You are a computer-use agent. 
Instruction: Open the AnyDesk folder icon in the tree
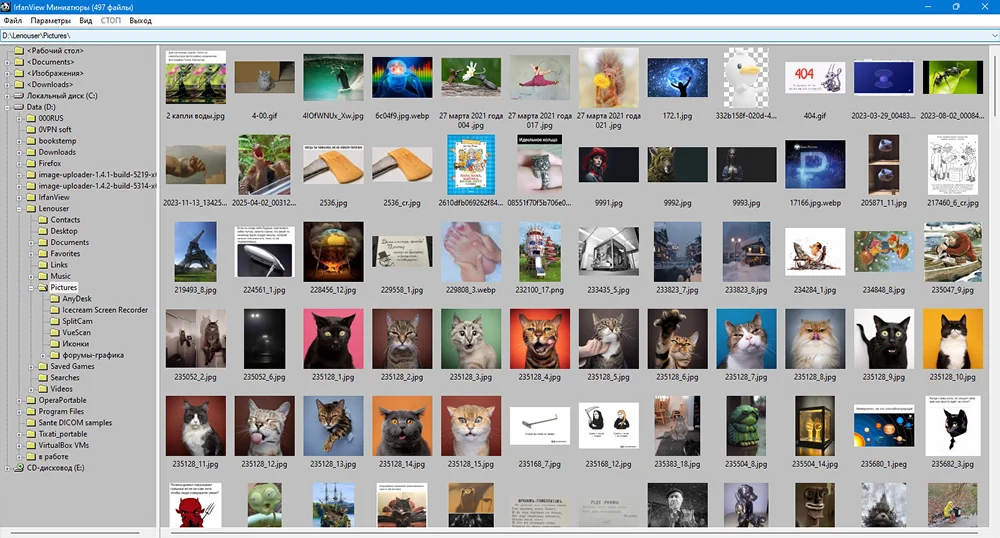[55, 299]
